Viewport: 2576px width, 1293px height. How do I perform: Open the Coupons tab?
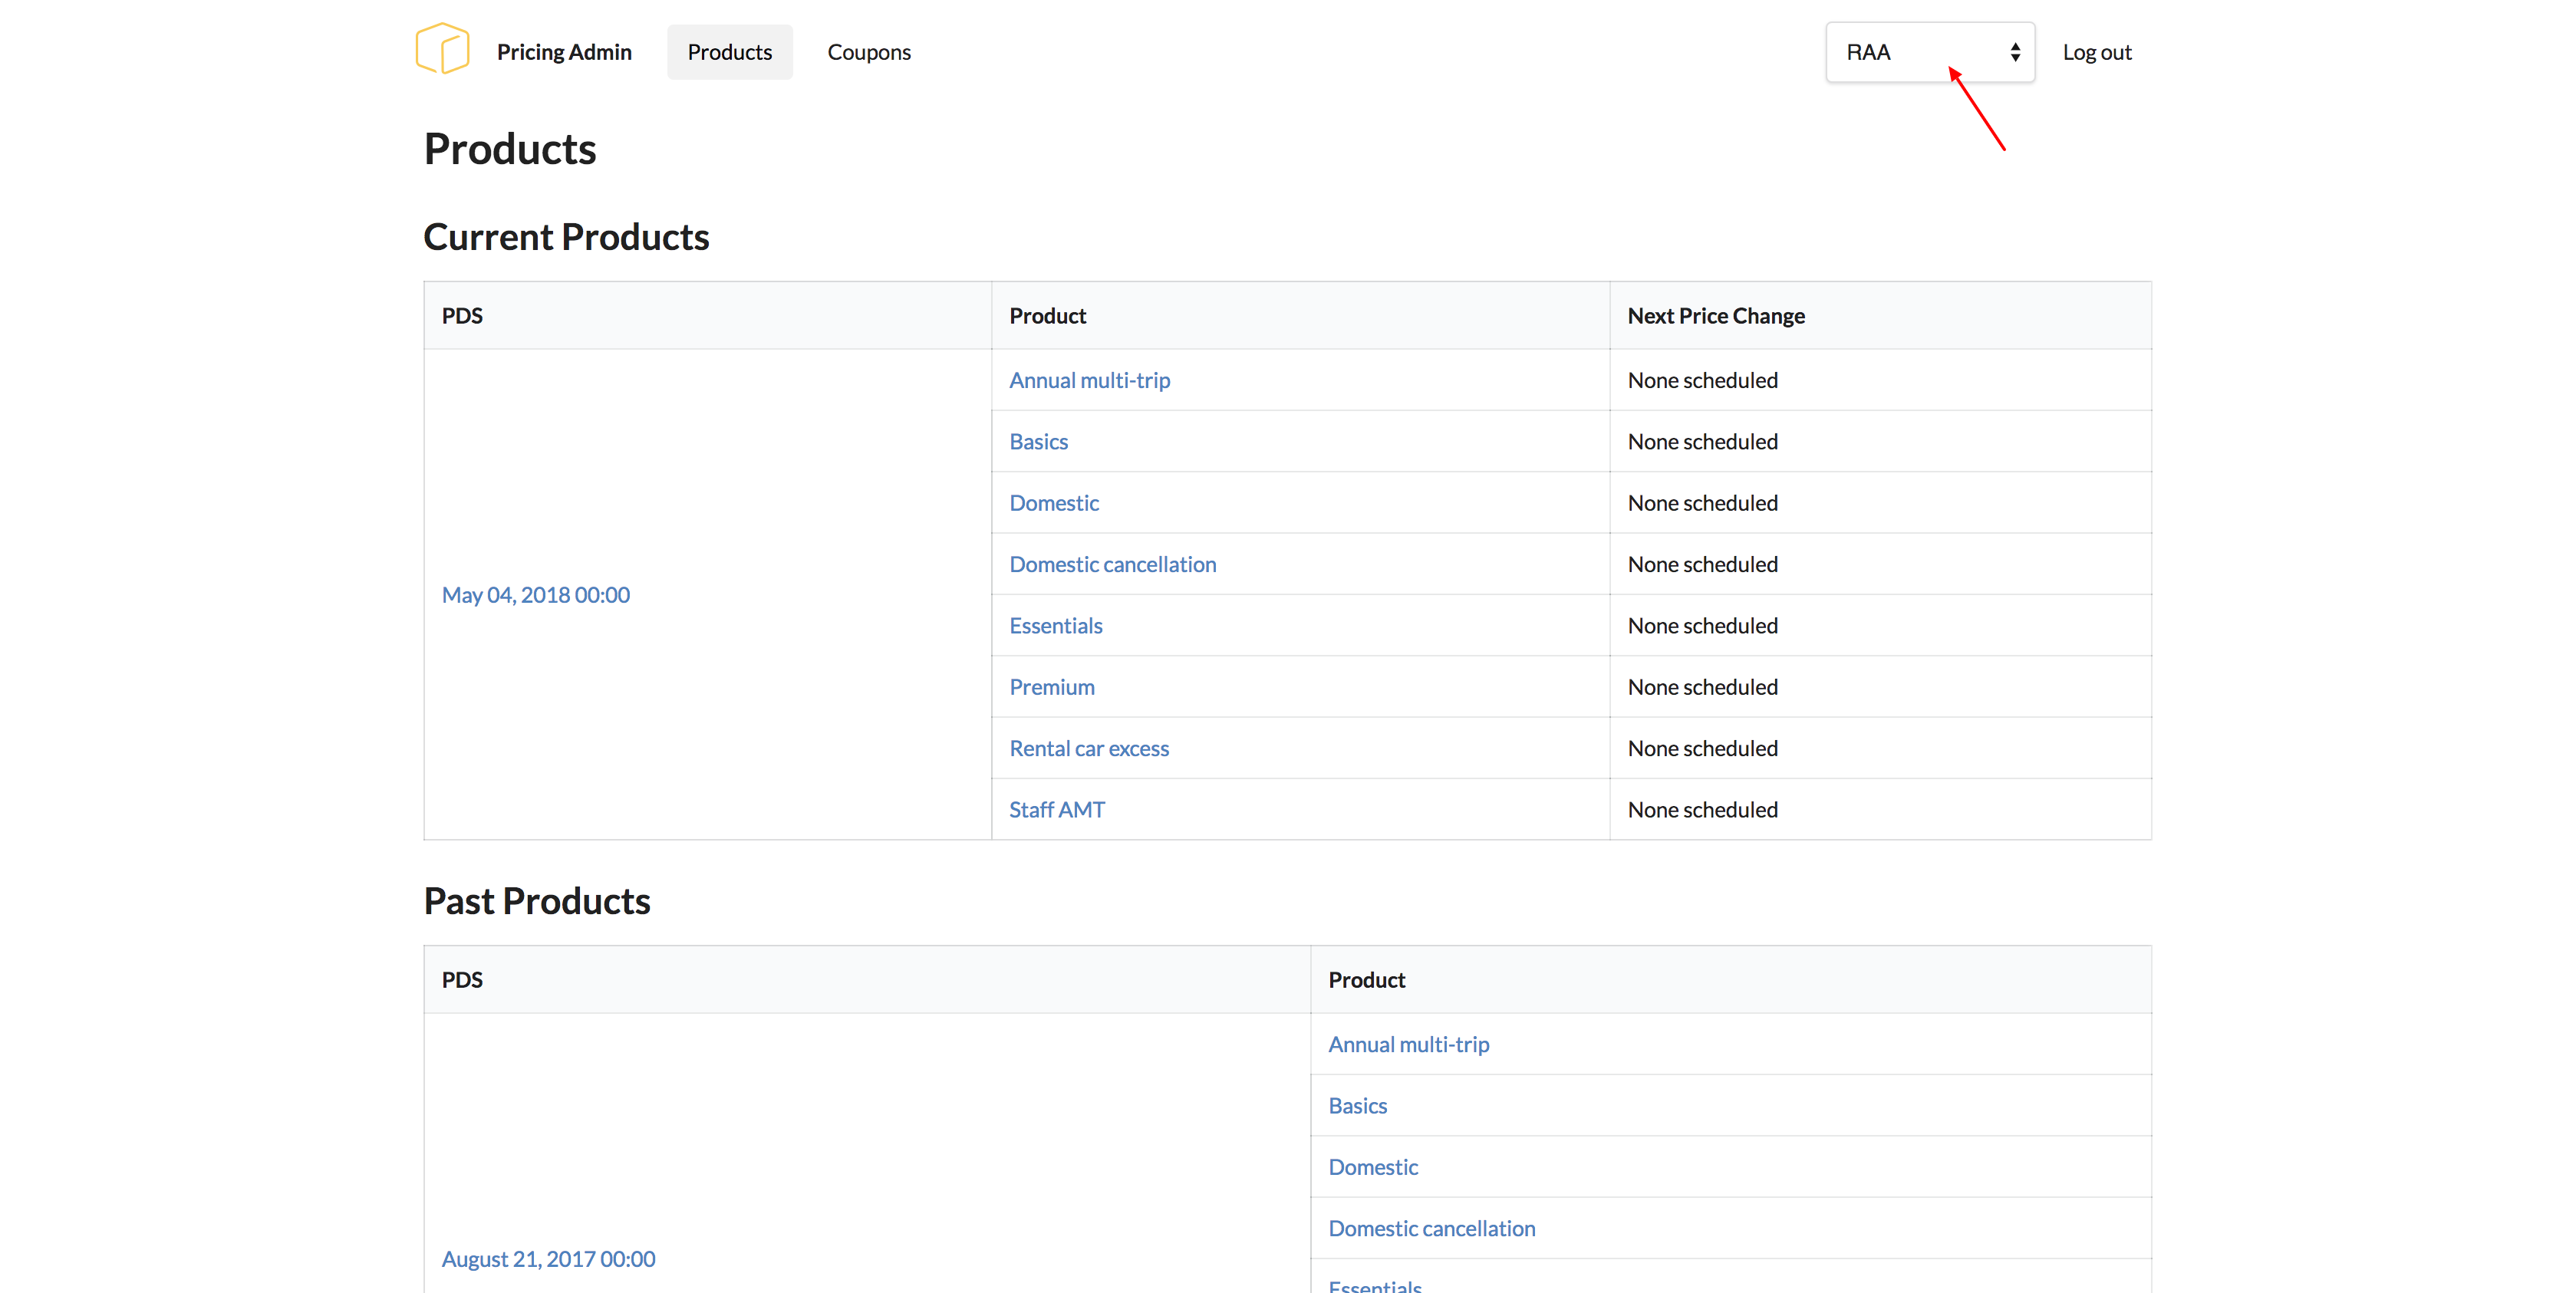pyautogui.click(x=868, y=52)
